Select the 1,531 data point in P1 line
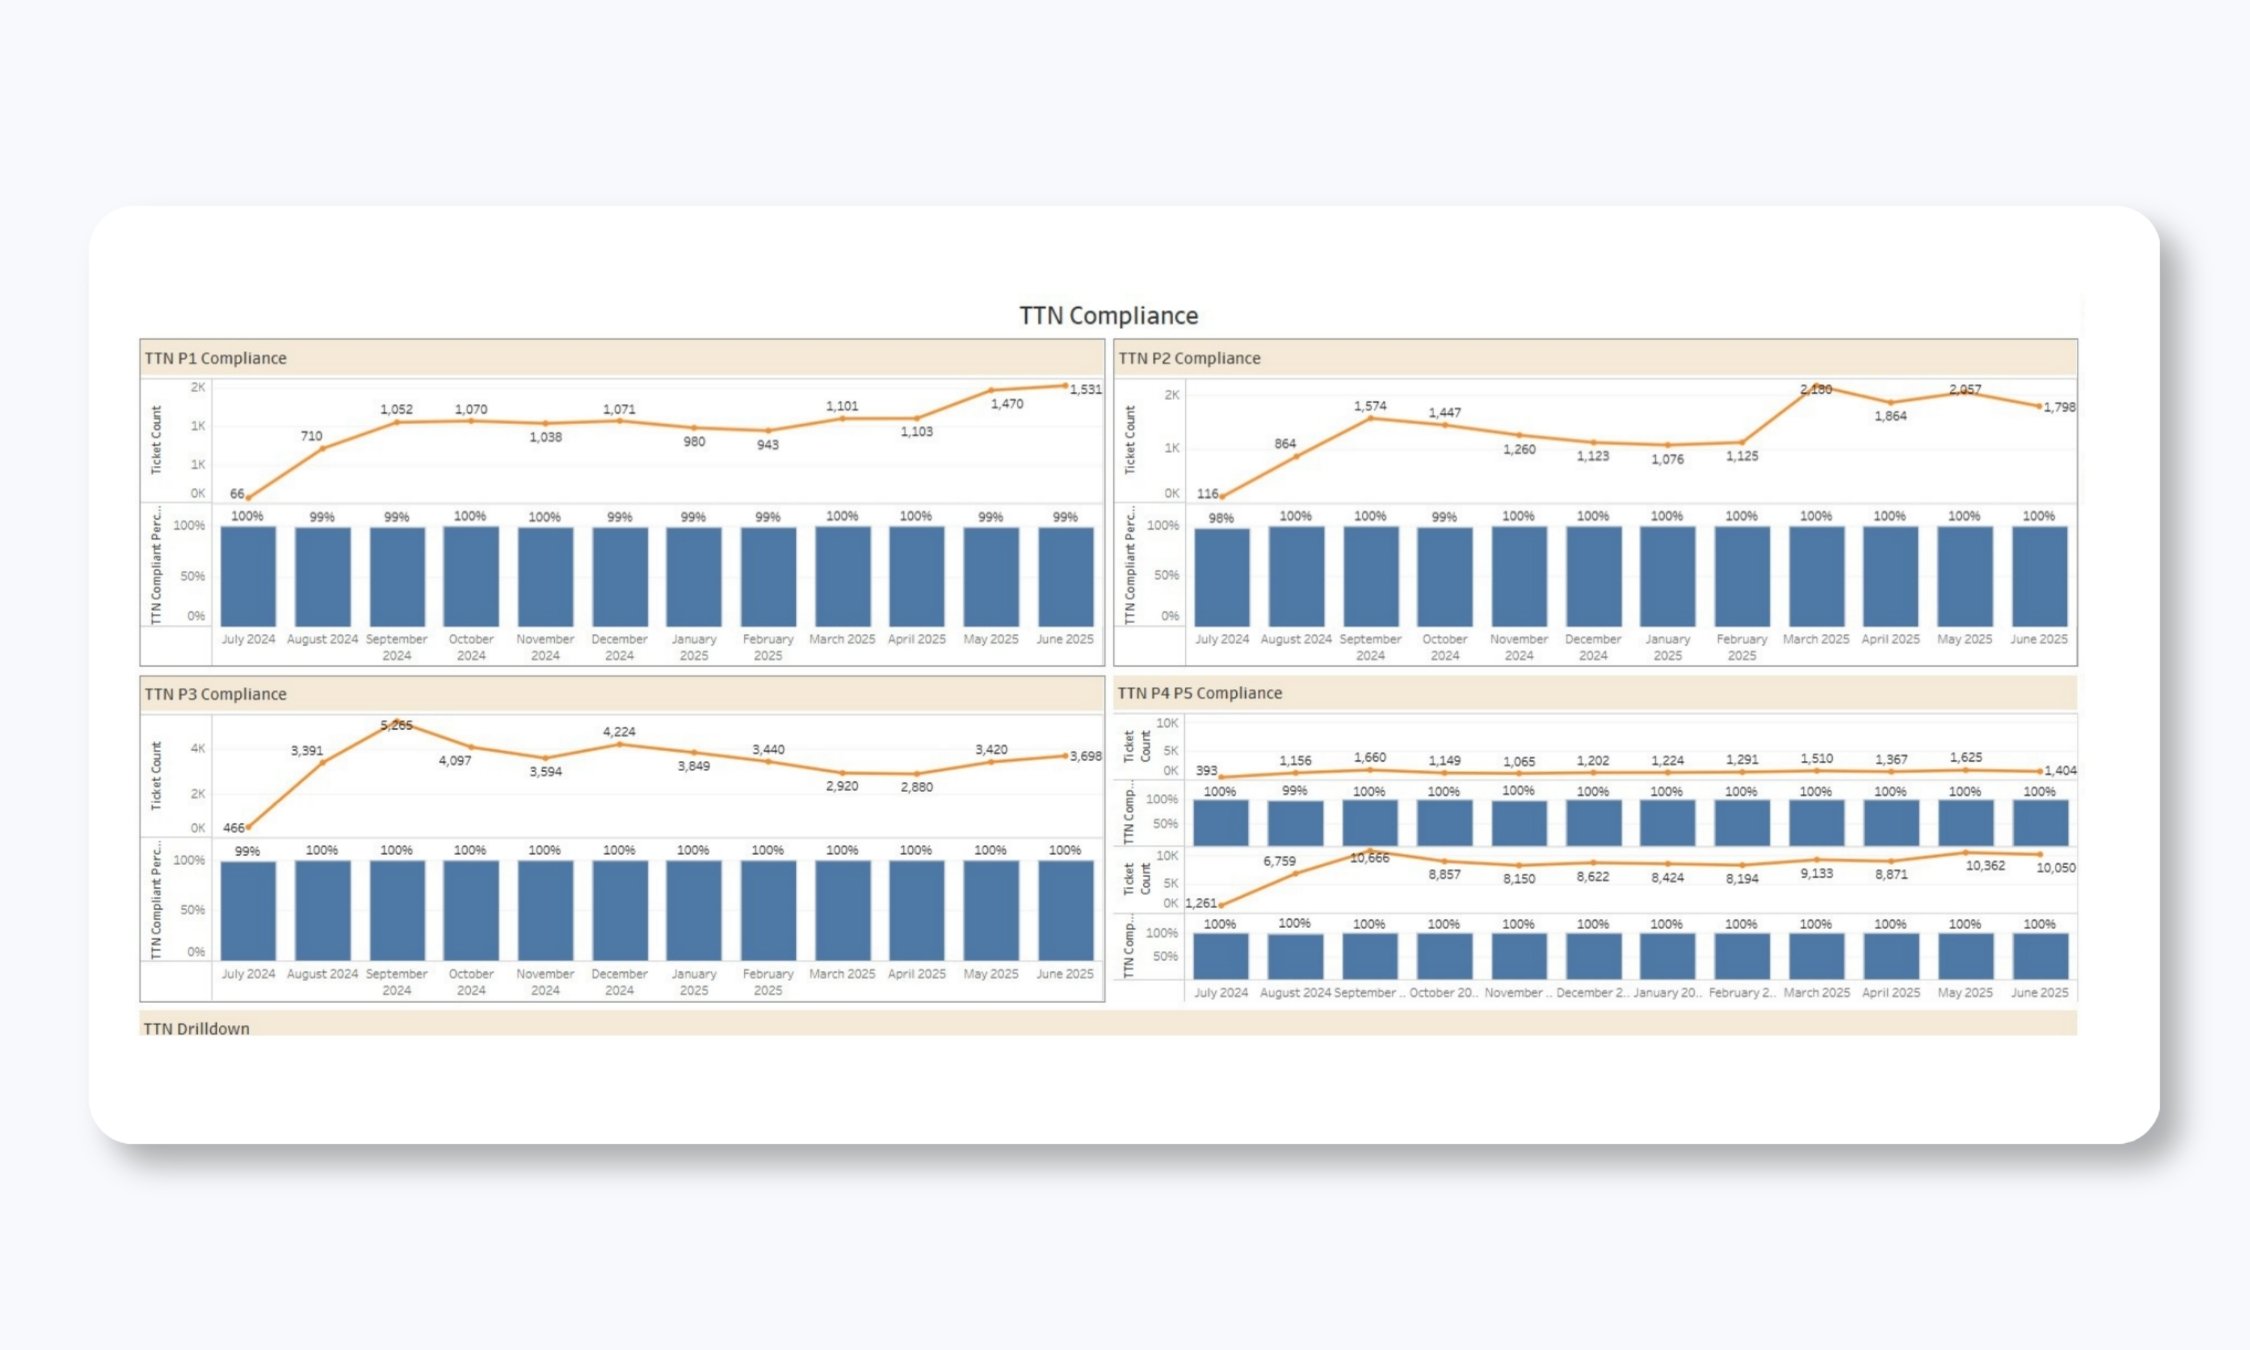Viewport: 2250px width, 1350px height. pyautogui.click(x=1065, y=386)
